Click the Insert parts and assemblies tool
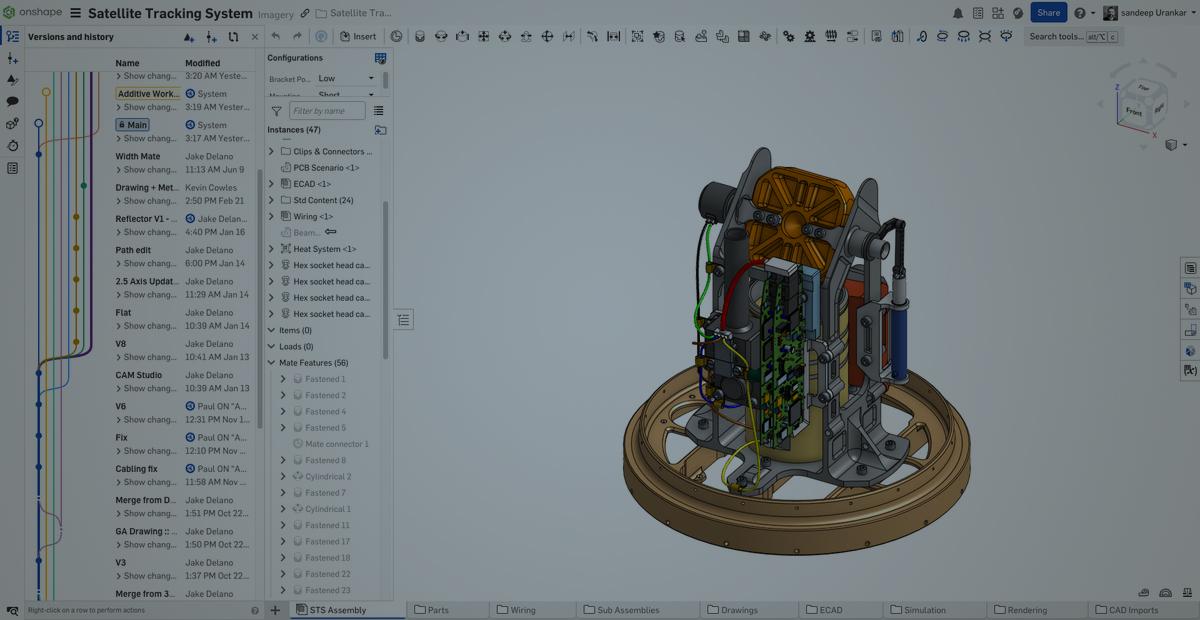Screen dimensions: 1200x620 click(x=359, y=34)
